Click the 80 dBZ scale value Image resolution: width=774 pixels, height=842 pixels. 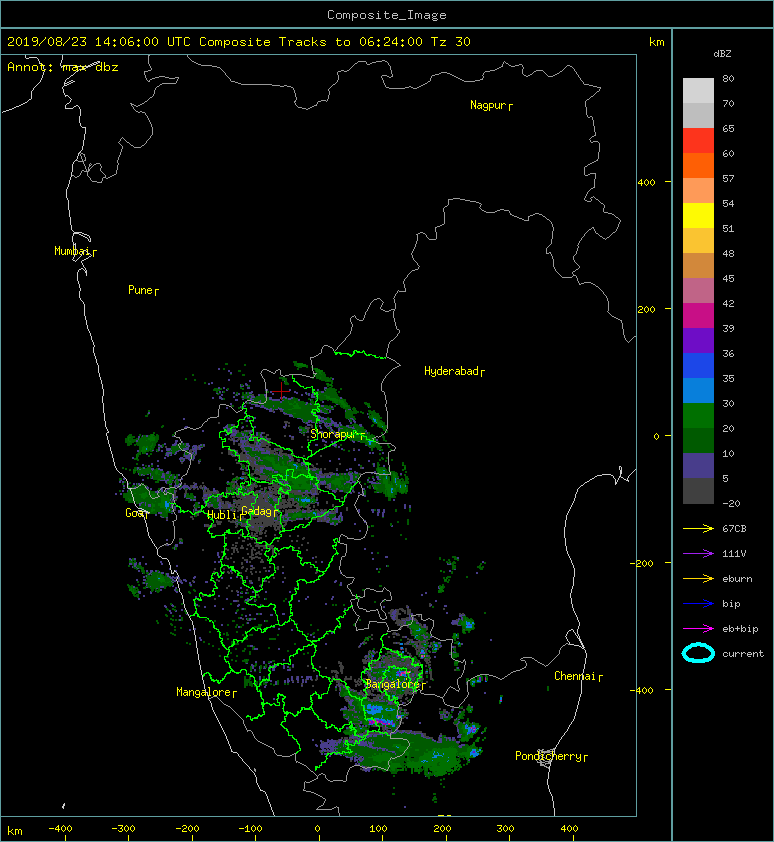pyautogui.click(x=728, y=78)
